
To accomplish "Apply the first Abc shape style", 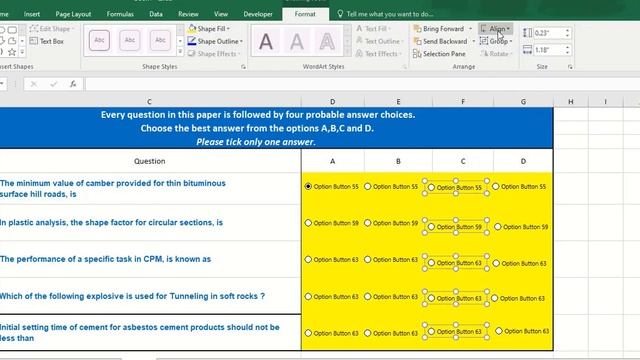I will [x=99, y=40].
